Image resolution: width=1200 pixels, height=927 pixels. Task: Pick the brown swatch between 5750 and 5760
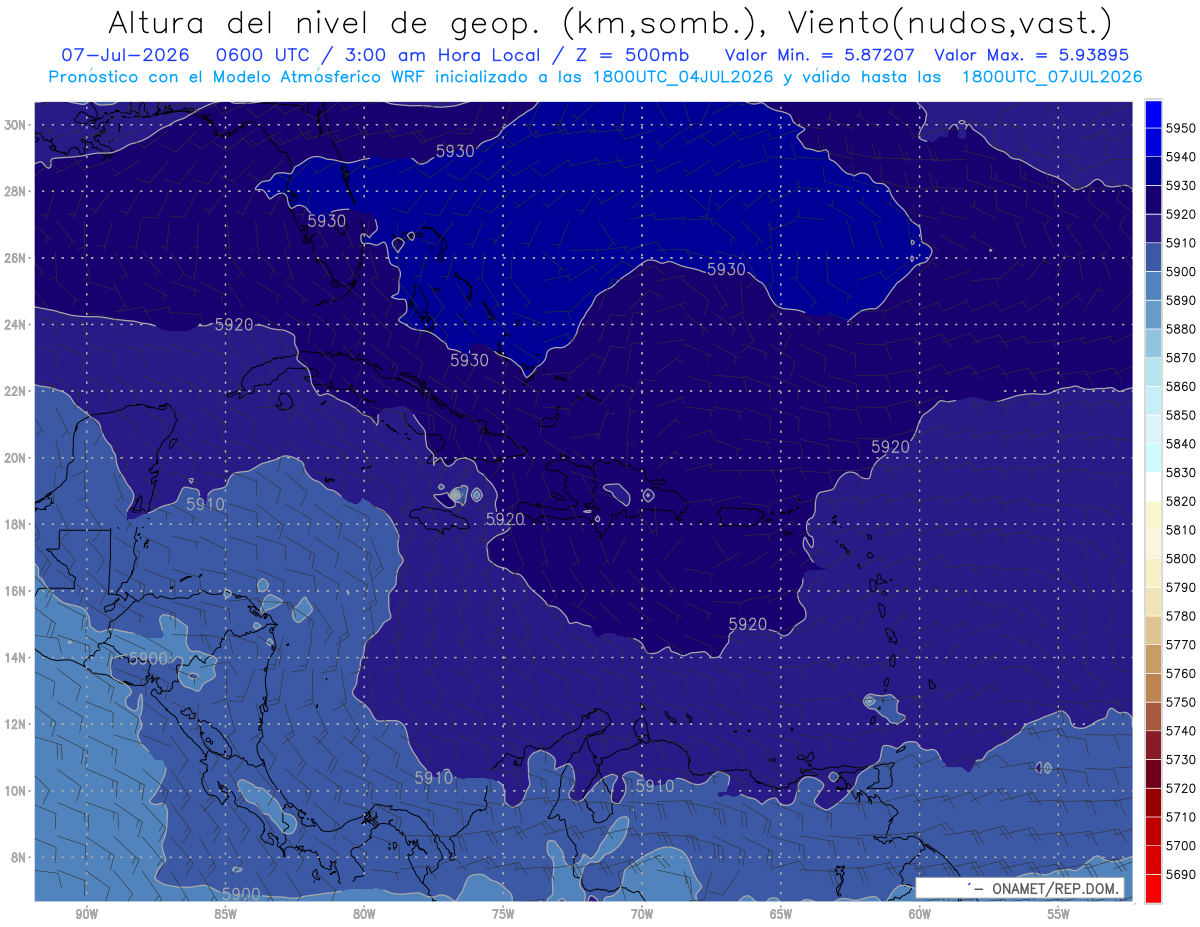click(1153, 687)
